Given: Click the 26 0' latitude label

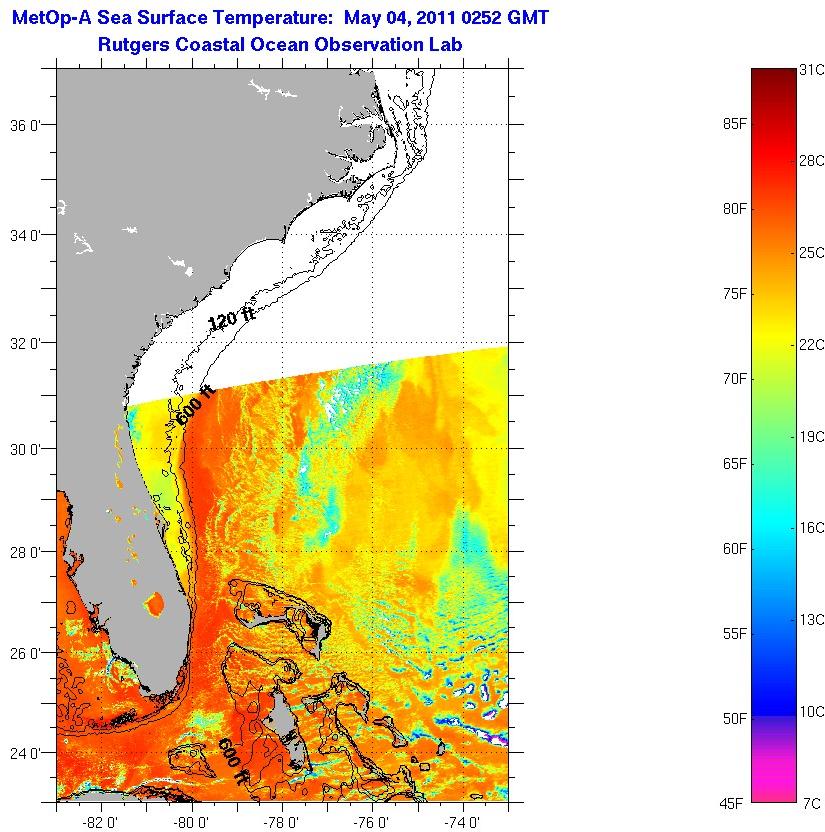Looking at the screenshot, I should tap(25, 653).
